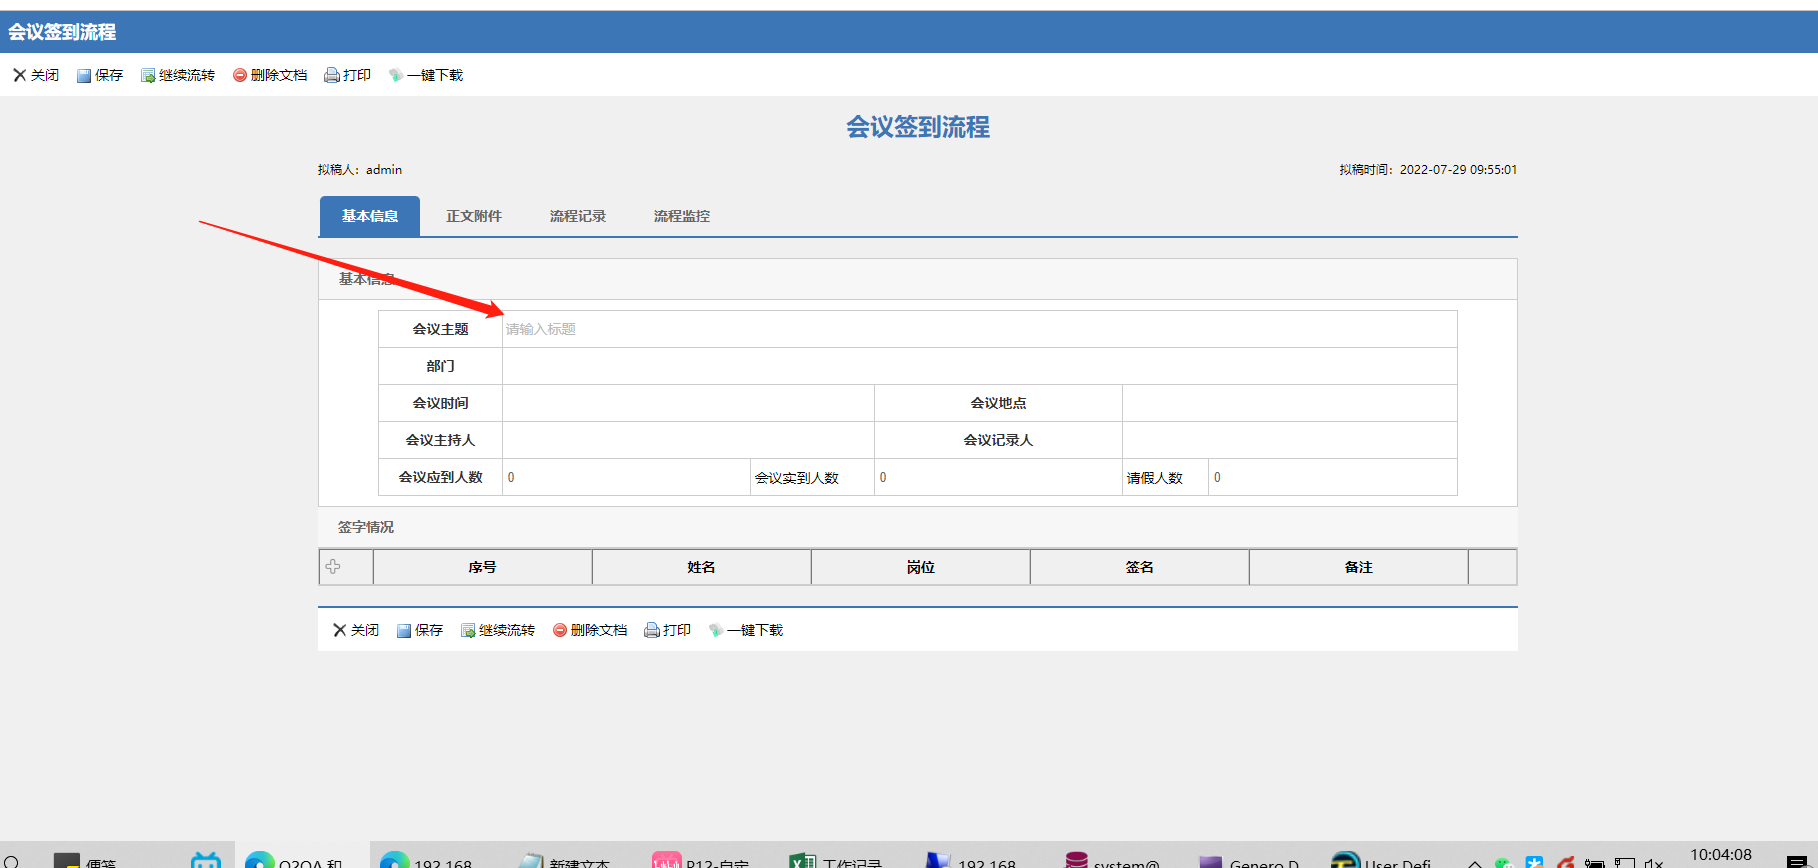The width and height of the screenshot is (1818, 868).
Task: Click the 会议实到人数 label
Action: click(796, 478)
